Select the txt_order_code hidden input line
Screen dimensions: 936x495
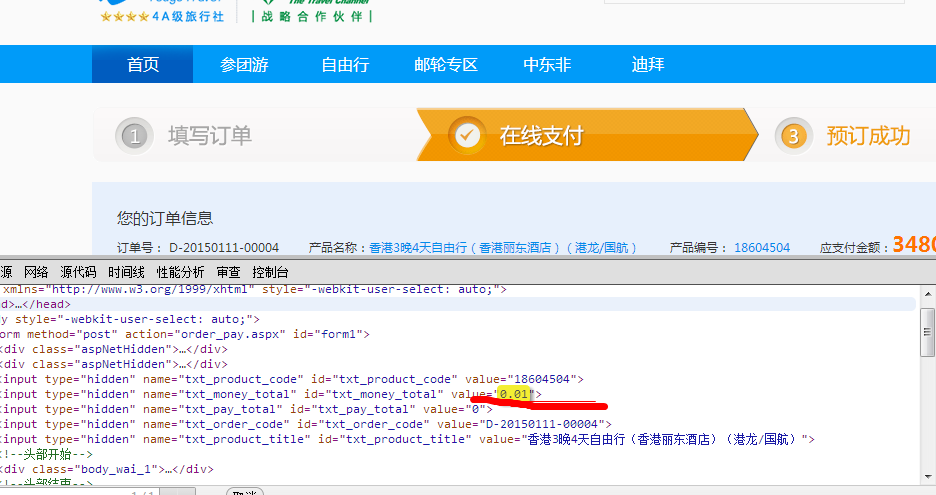pos(306,424)
